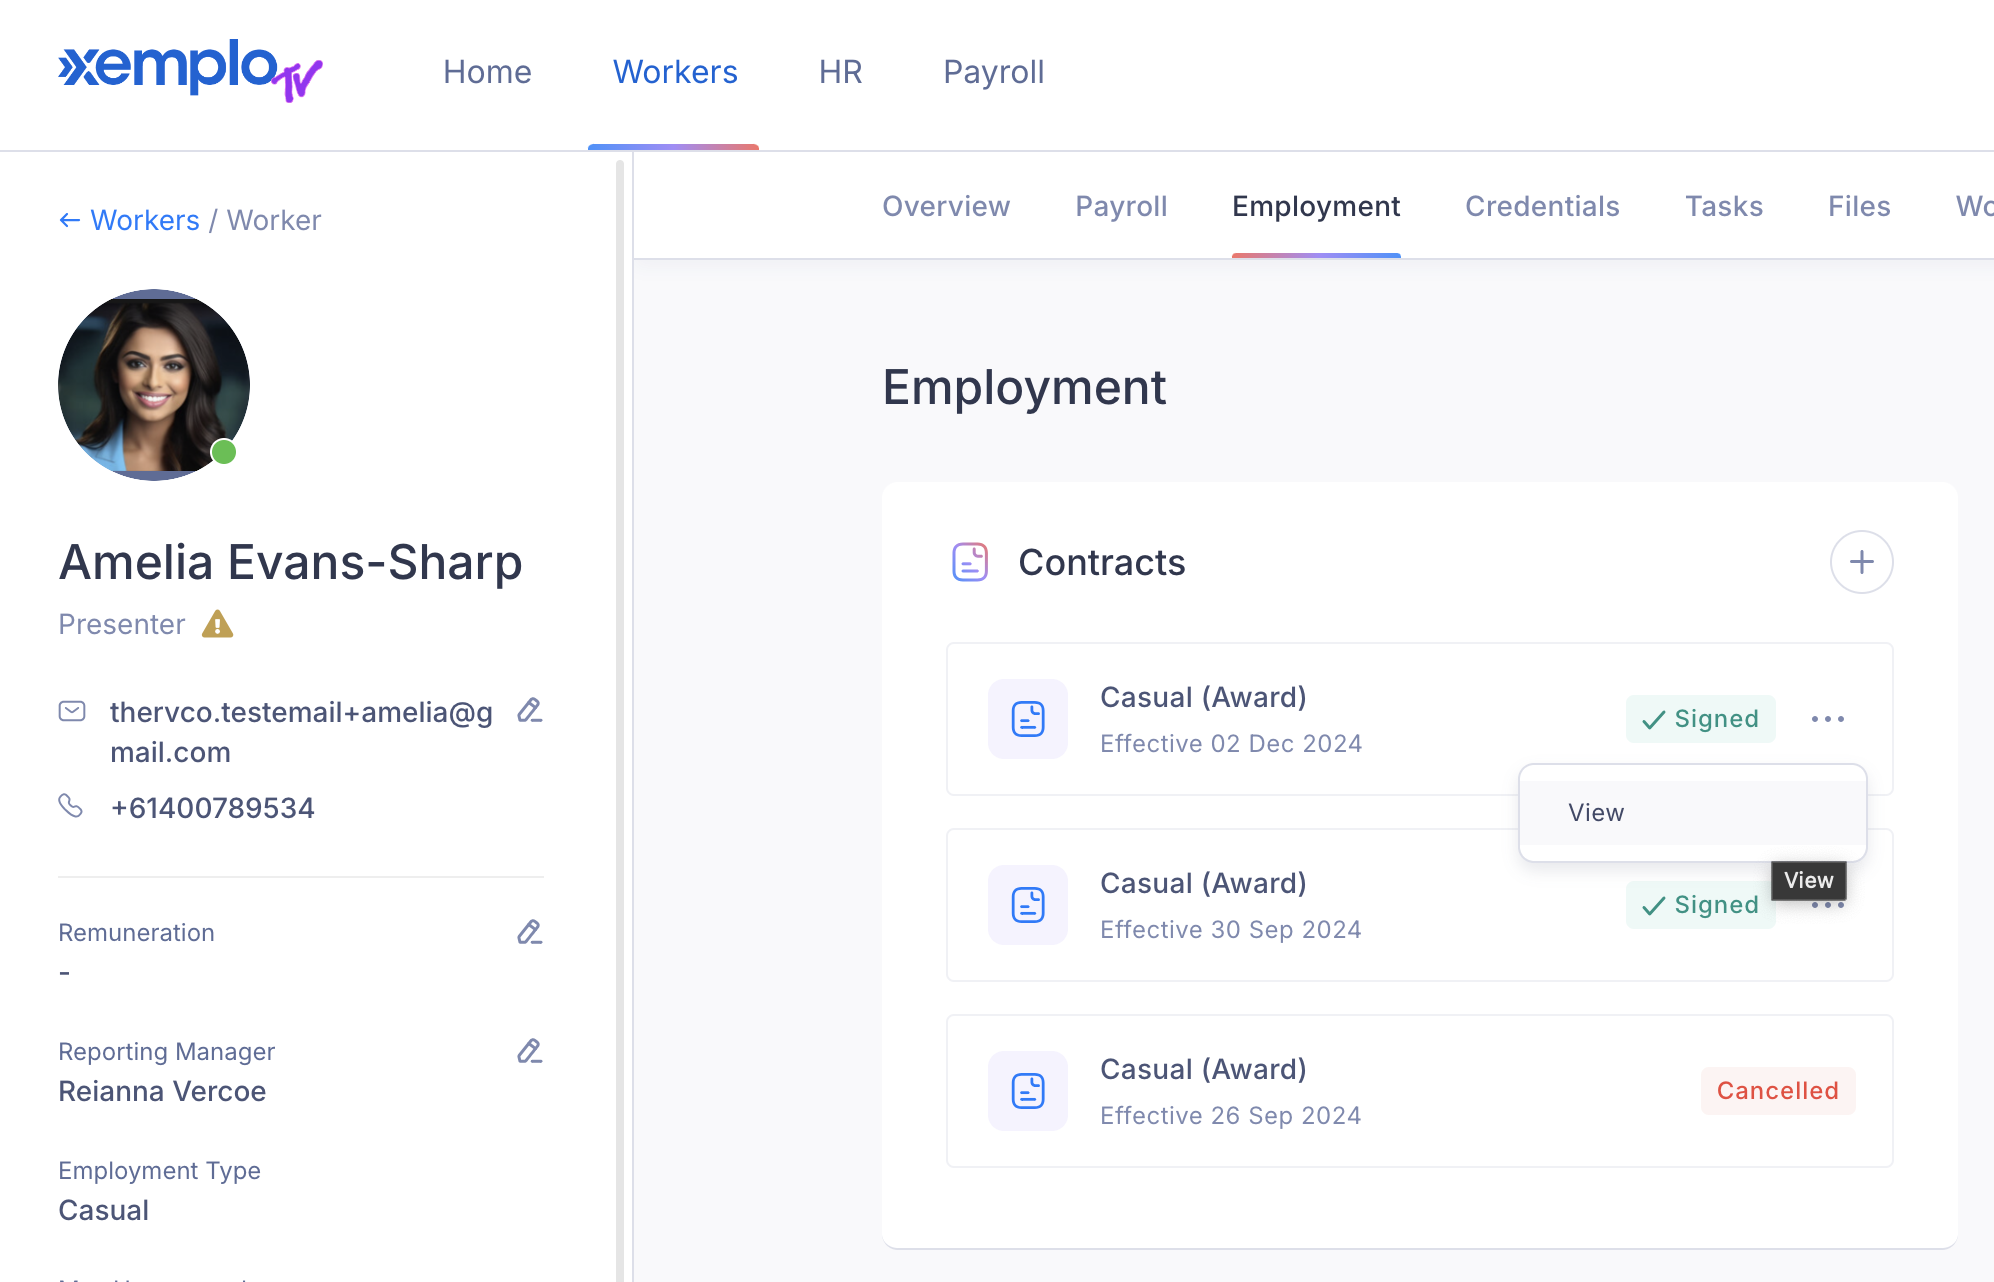
Task: Click Amelia Evans-Sharp's profile photo
Action: [x=154, y=385]
